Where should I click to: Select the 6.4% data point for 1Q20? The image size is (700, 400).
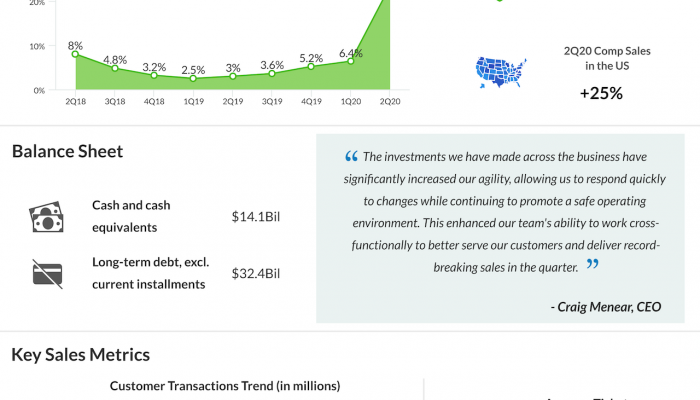[350, 61]
